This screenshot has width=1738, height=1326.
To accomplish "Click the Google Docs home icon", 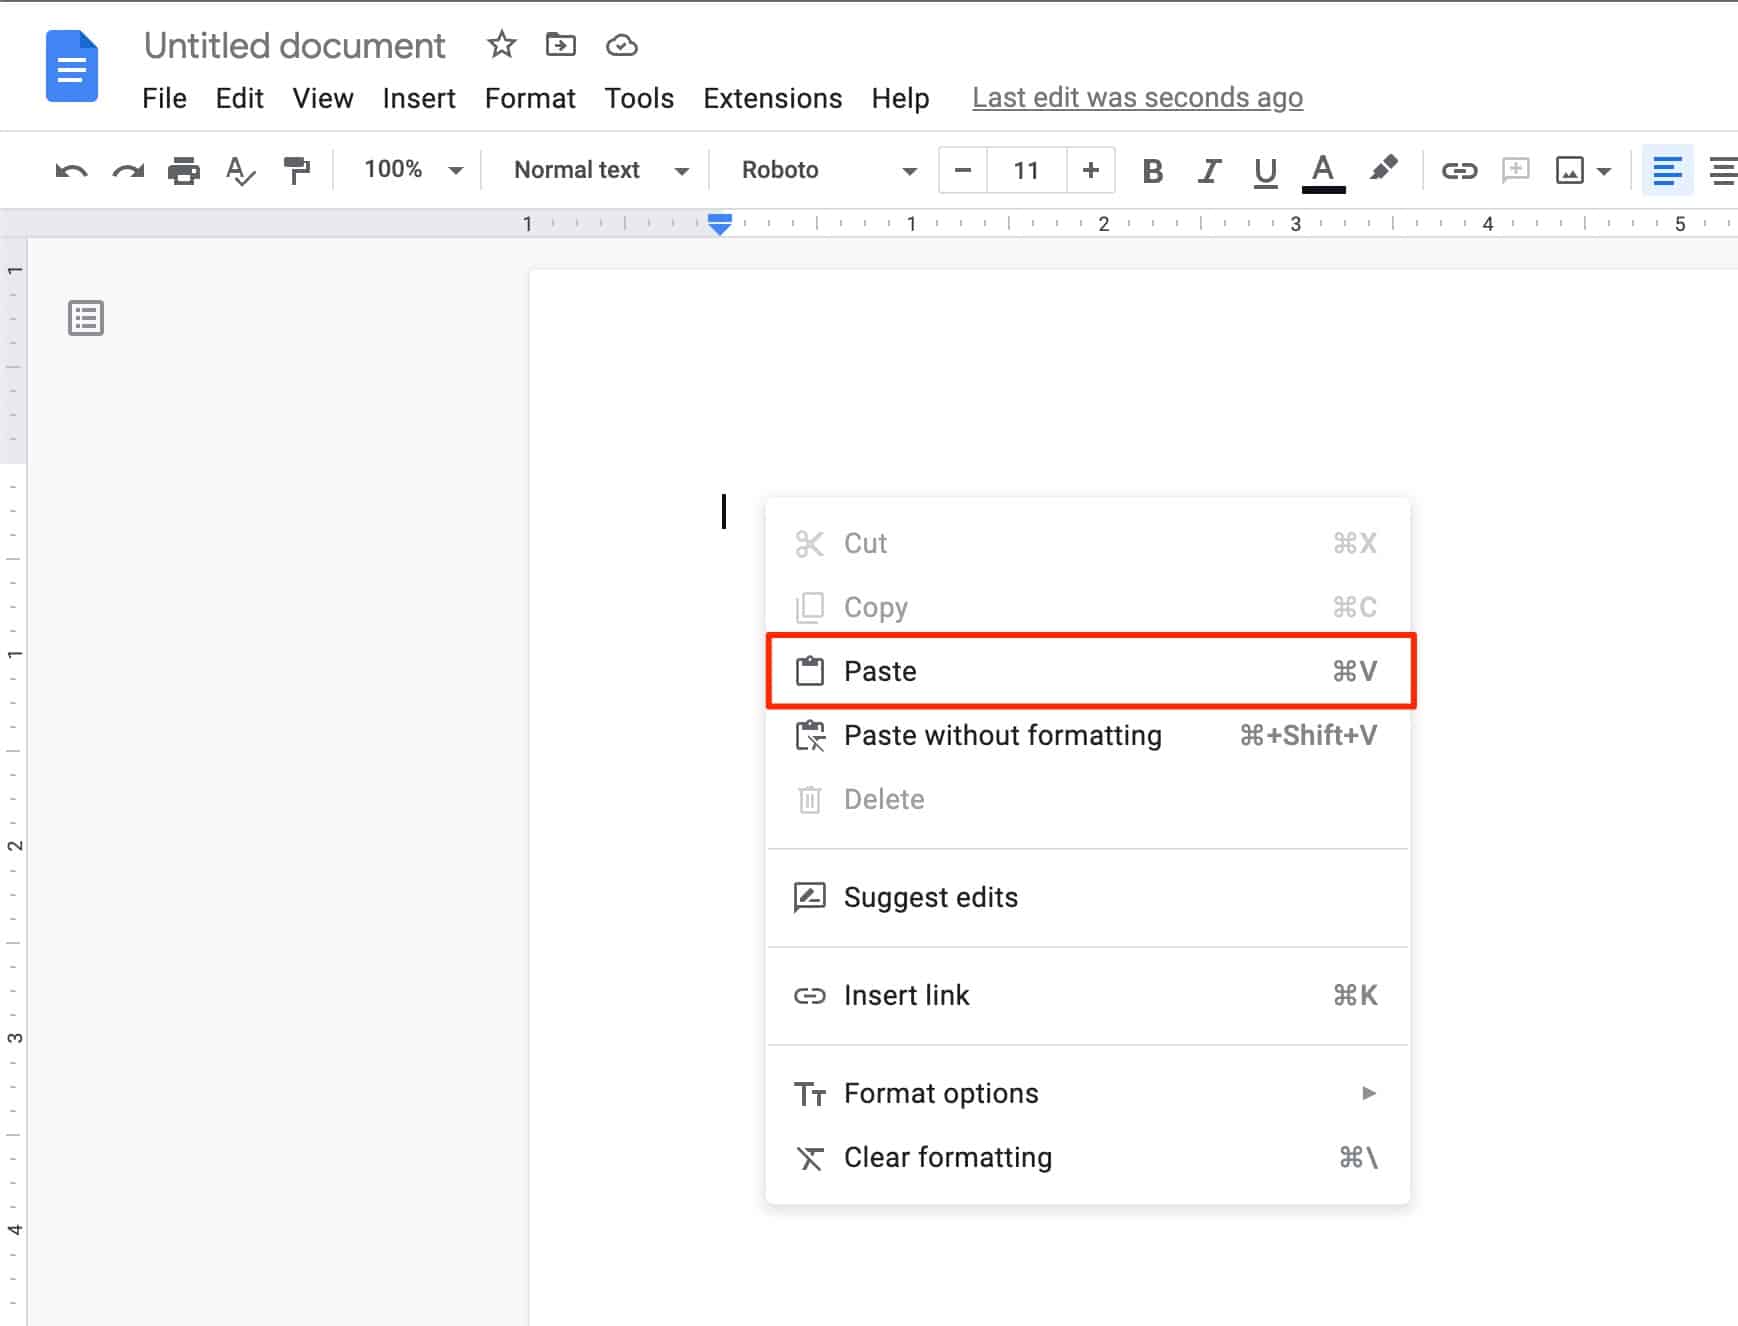I will (72, 66).
